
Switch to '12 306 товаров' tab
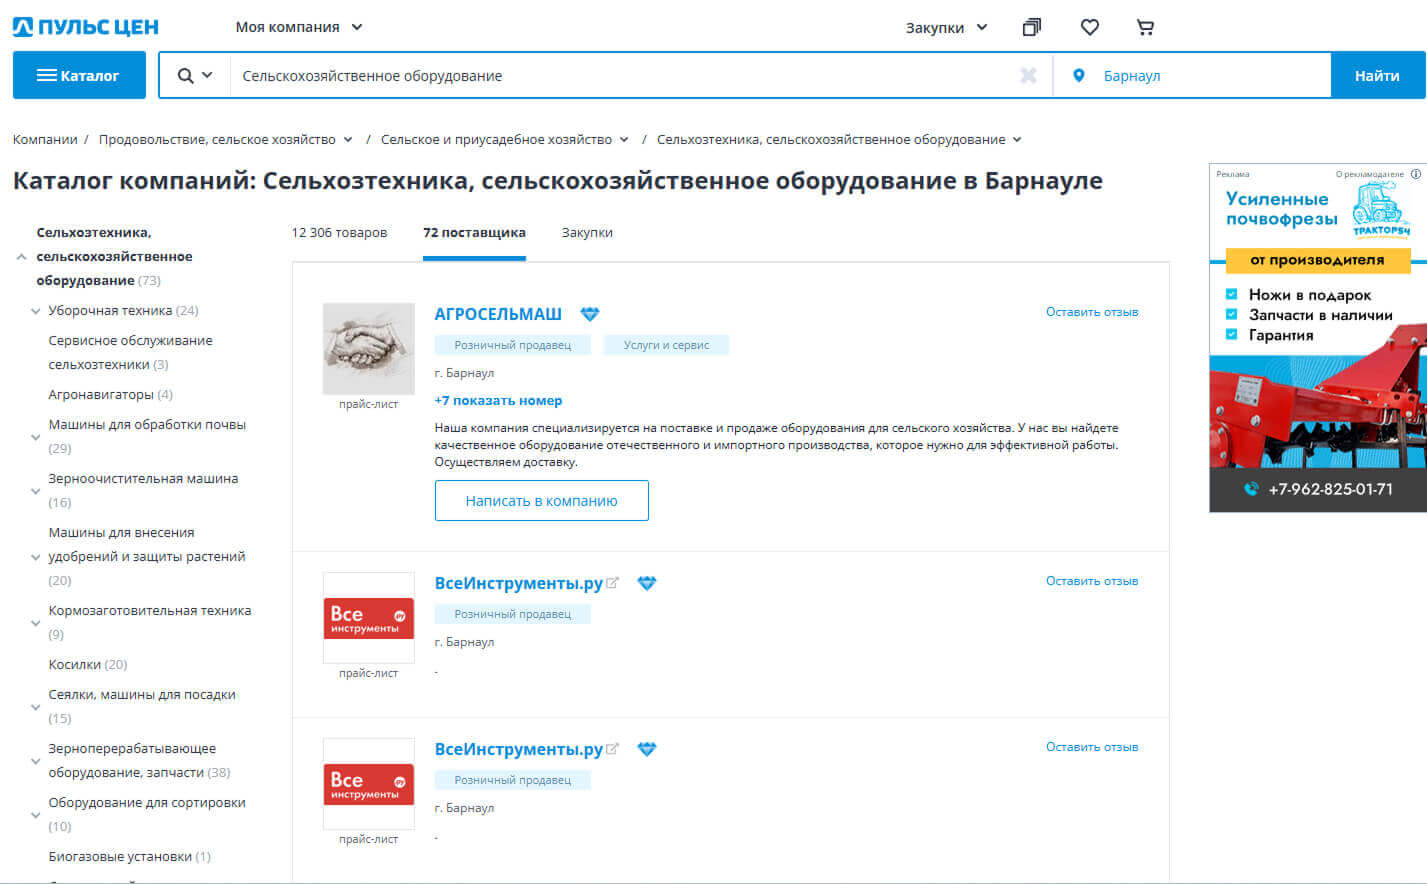tap(339, 232)
